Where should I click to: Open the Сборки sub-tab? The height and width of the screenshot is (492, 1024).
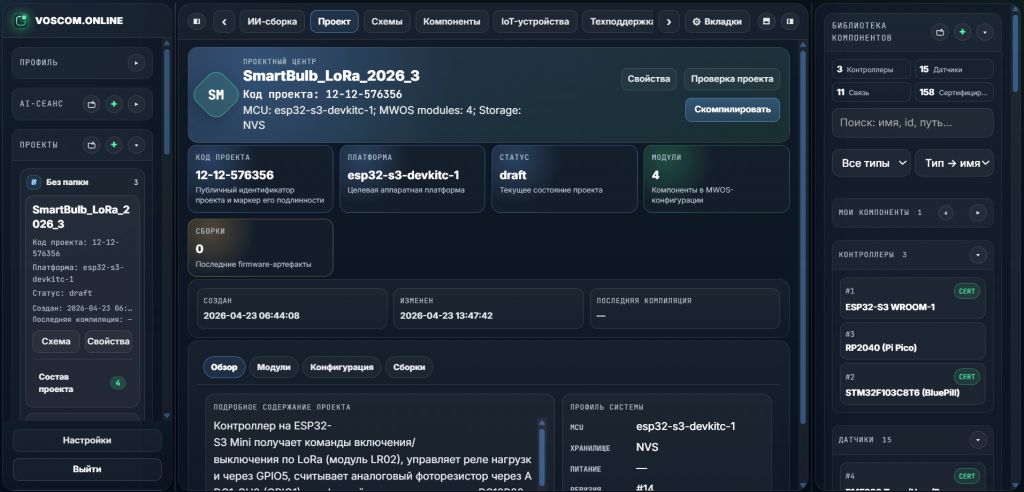point(409,367)
